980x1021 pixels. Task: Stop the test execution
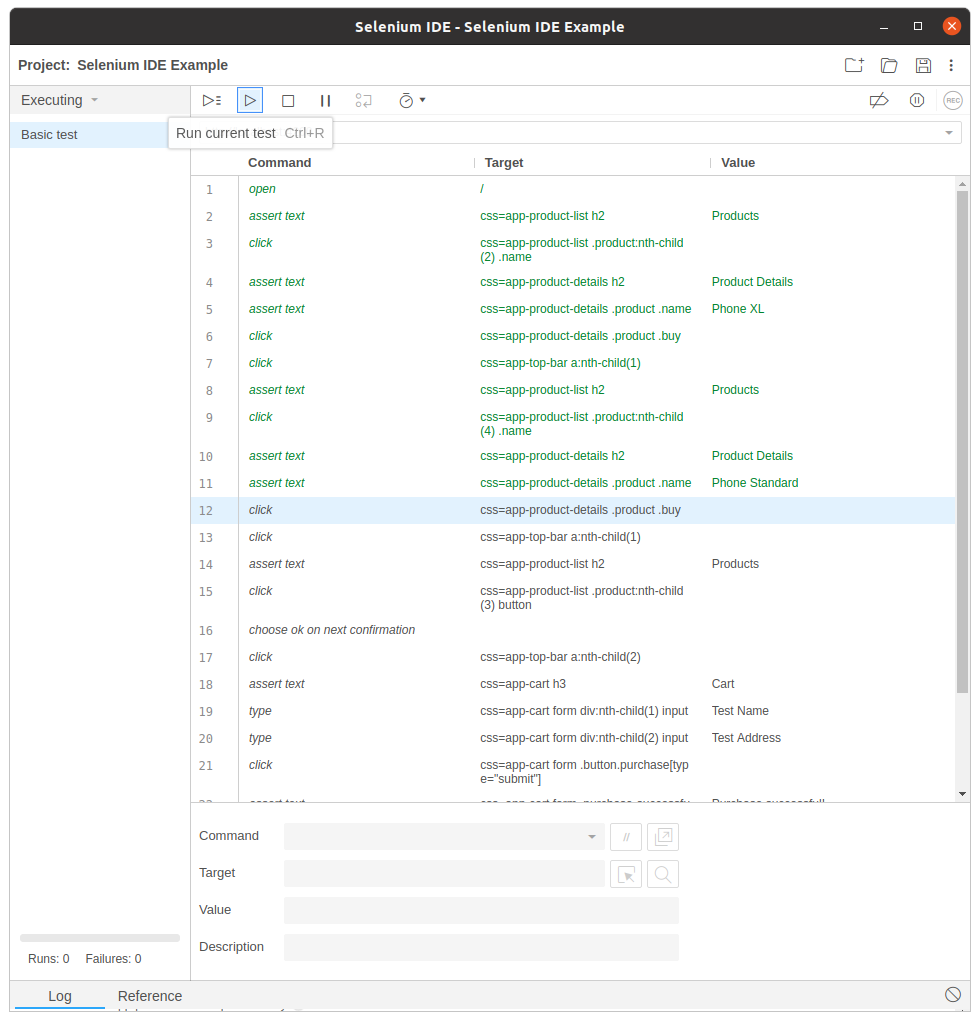coord(288,101)
